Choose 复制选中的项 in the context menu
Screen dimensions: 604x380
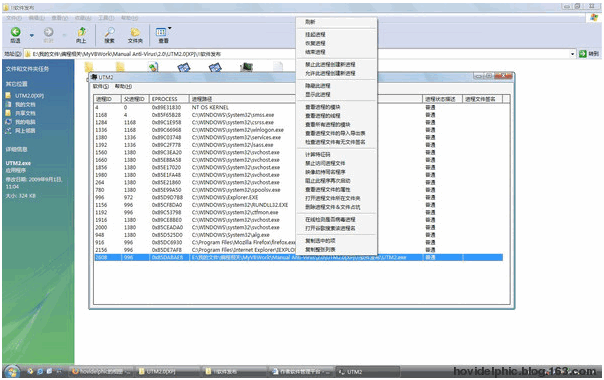320,240
